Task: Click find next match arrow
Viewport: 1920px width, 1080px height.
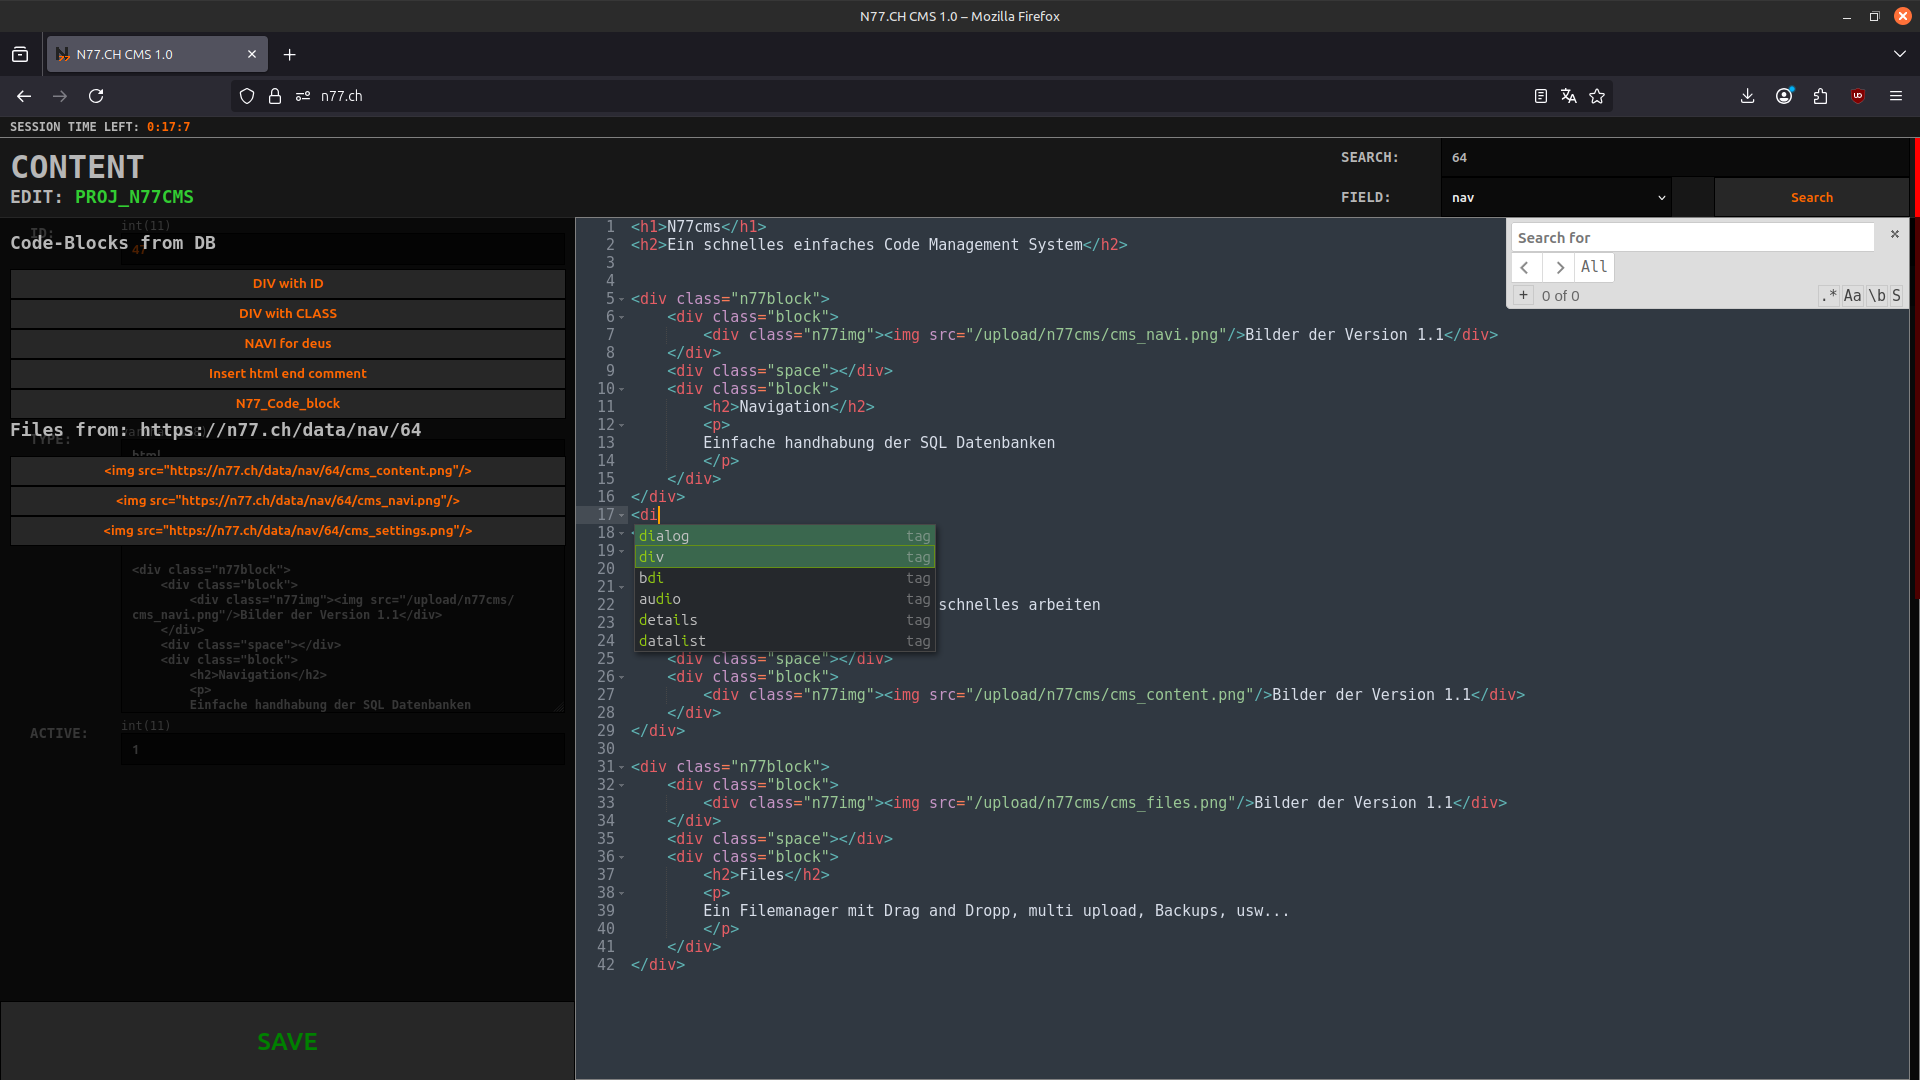Action: (x=1559, y=267)
